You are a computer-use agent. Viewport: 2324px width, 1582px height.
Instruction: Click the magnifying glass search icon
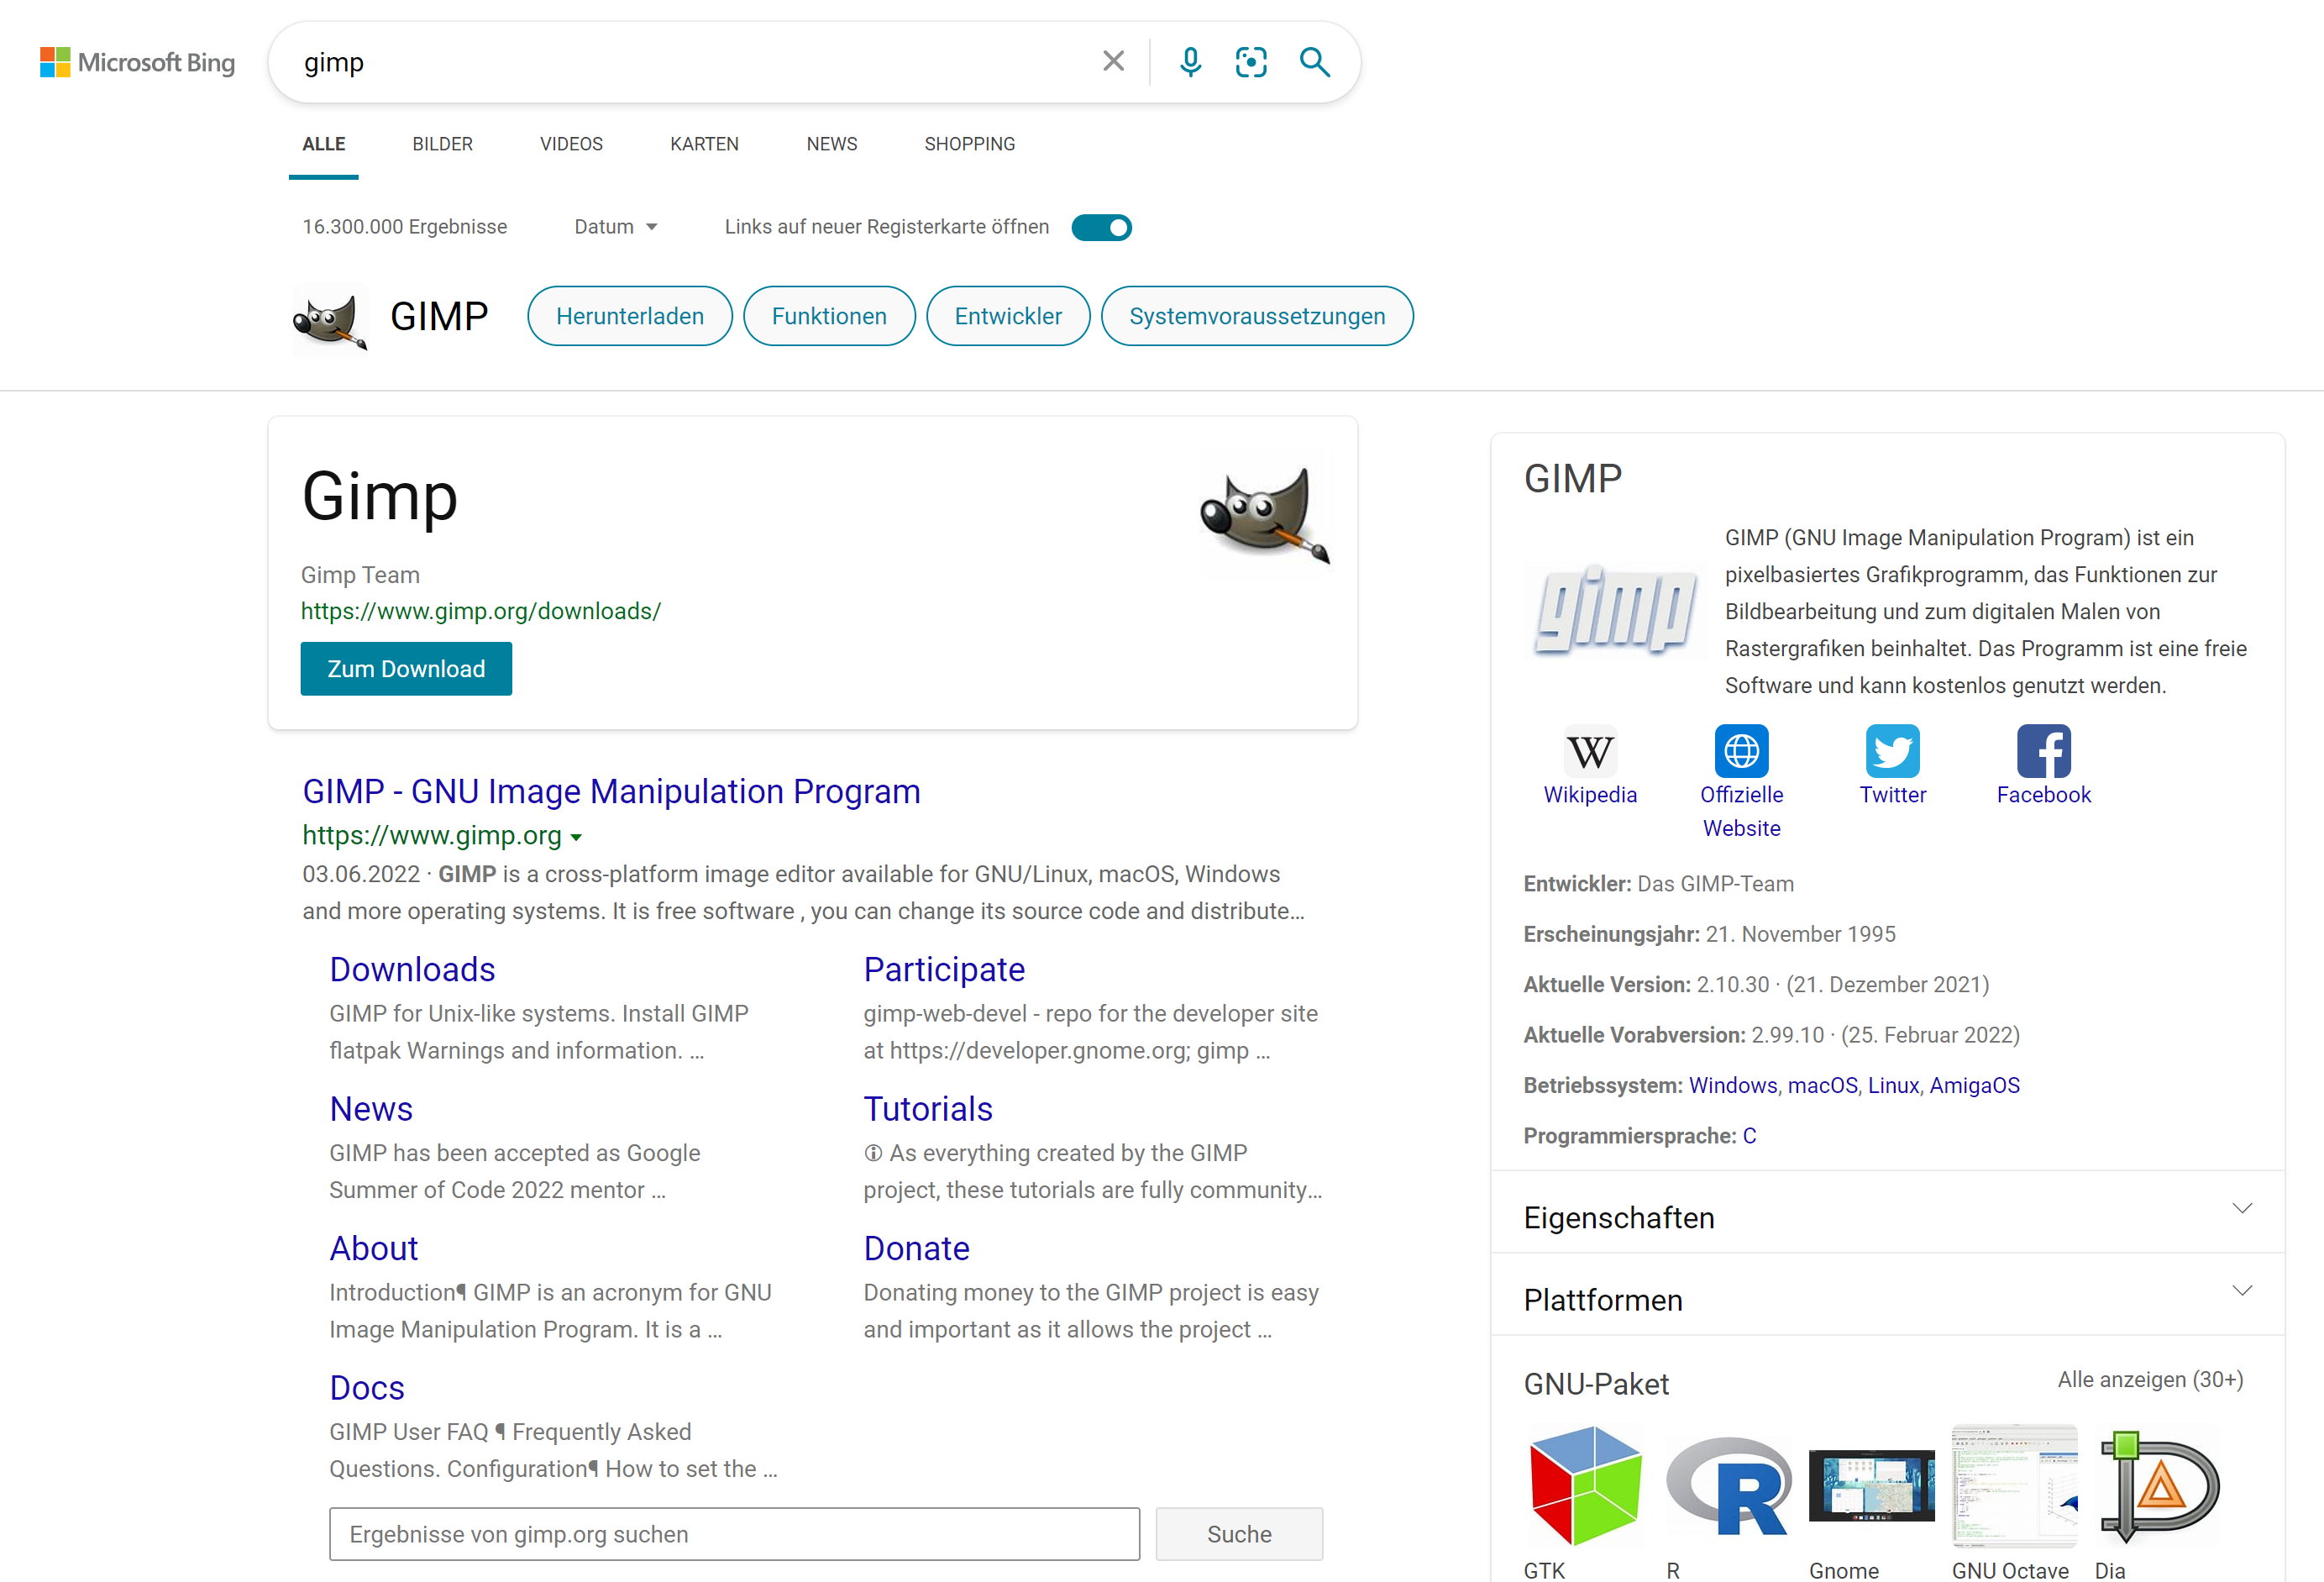click(x=1314, y=62)
